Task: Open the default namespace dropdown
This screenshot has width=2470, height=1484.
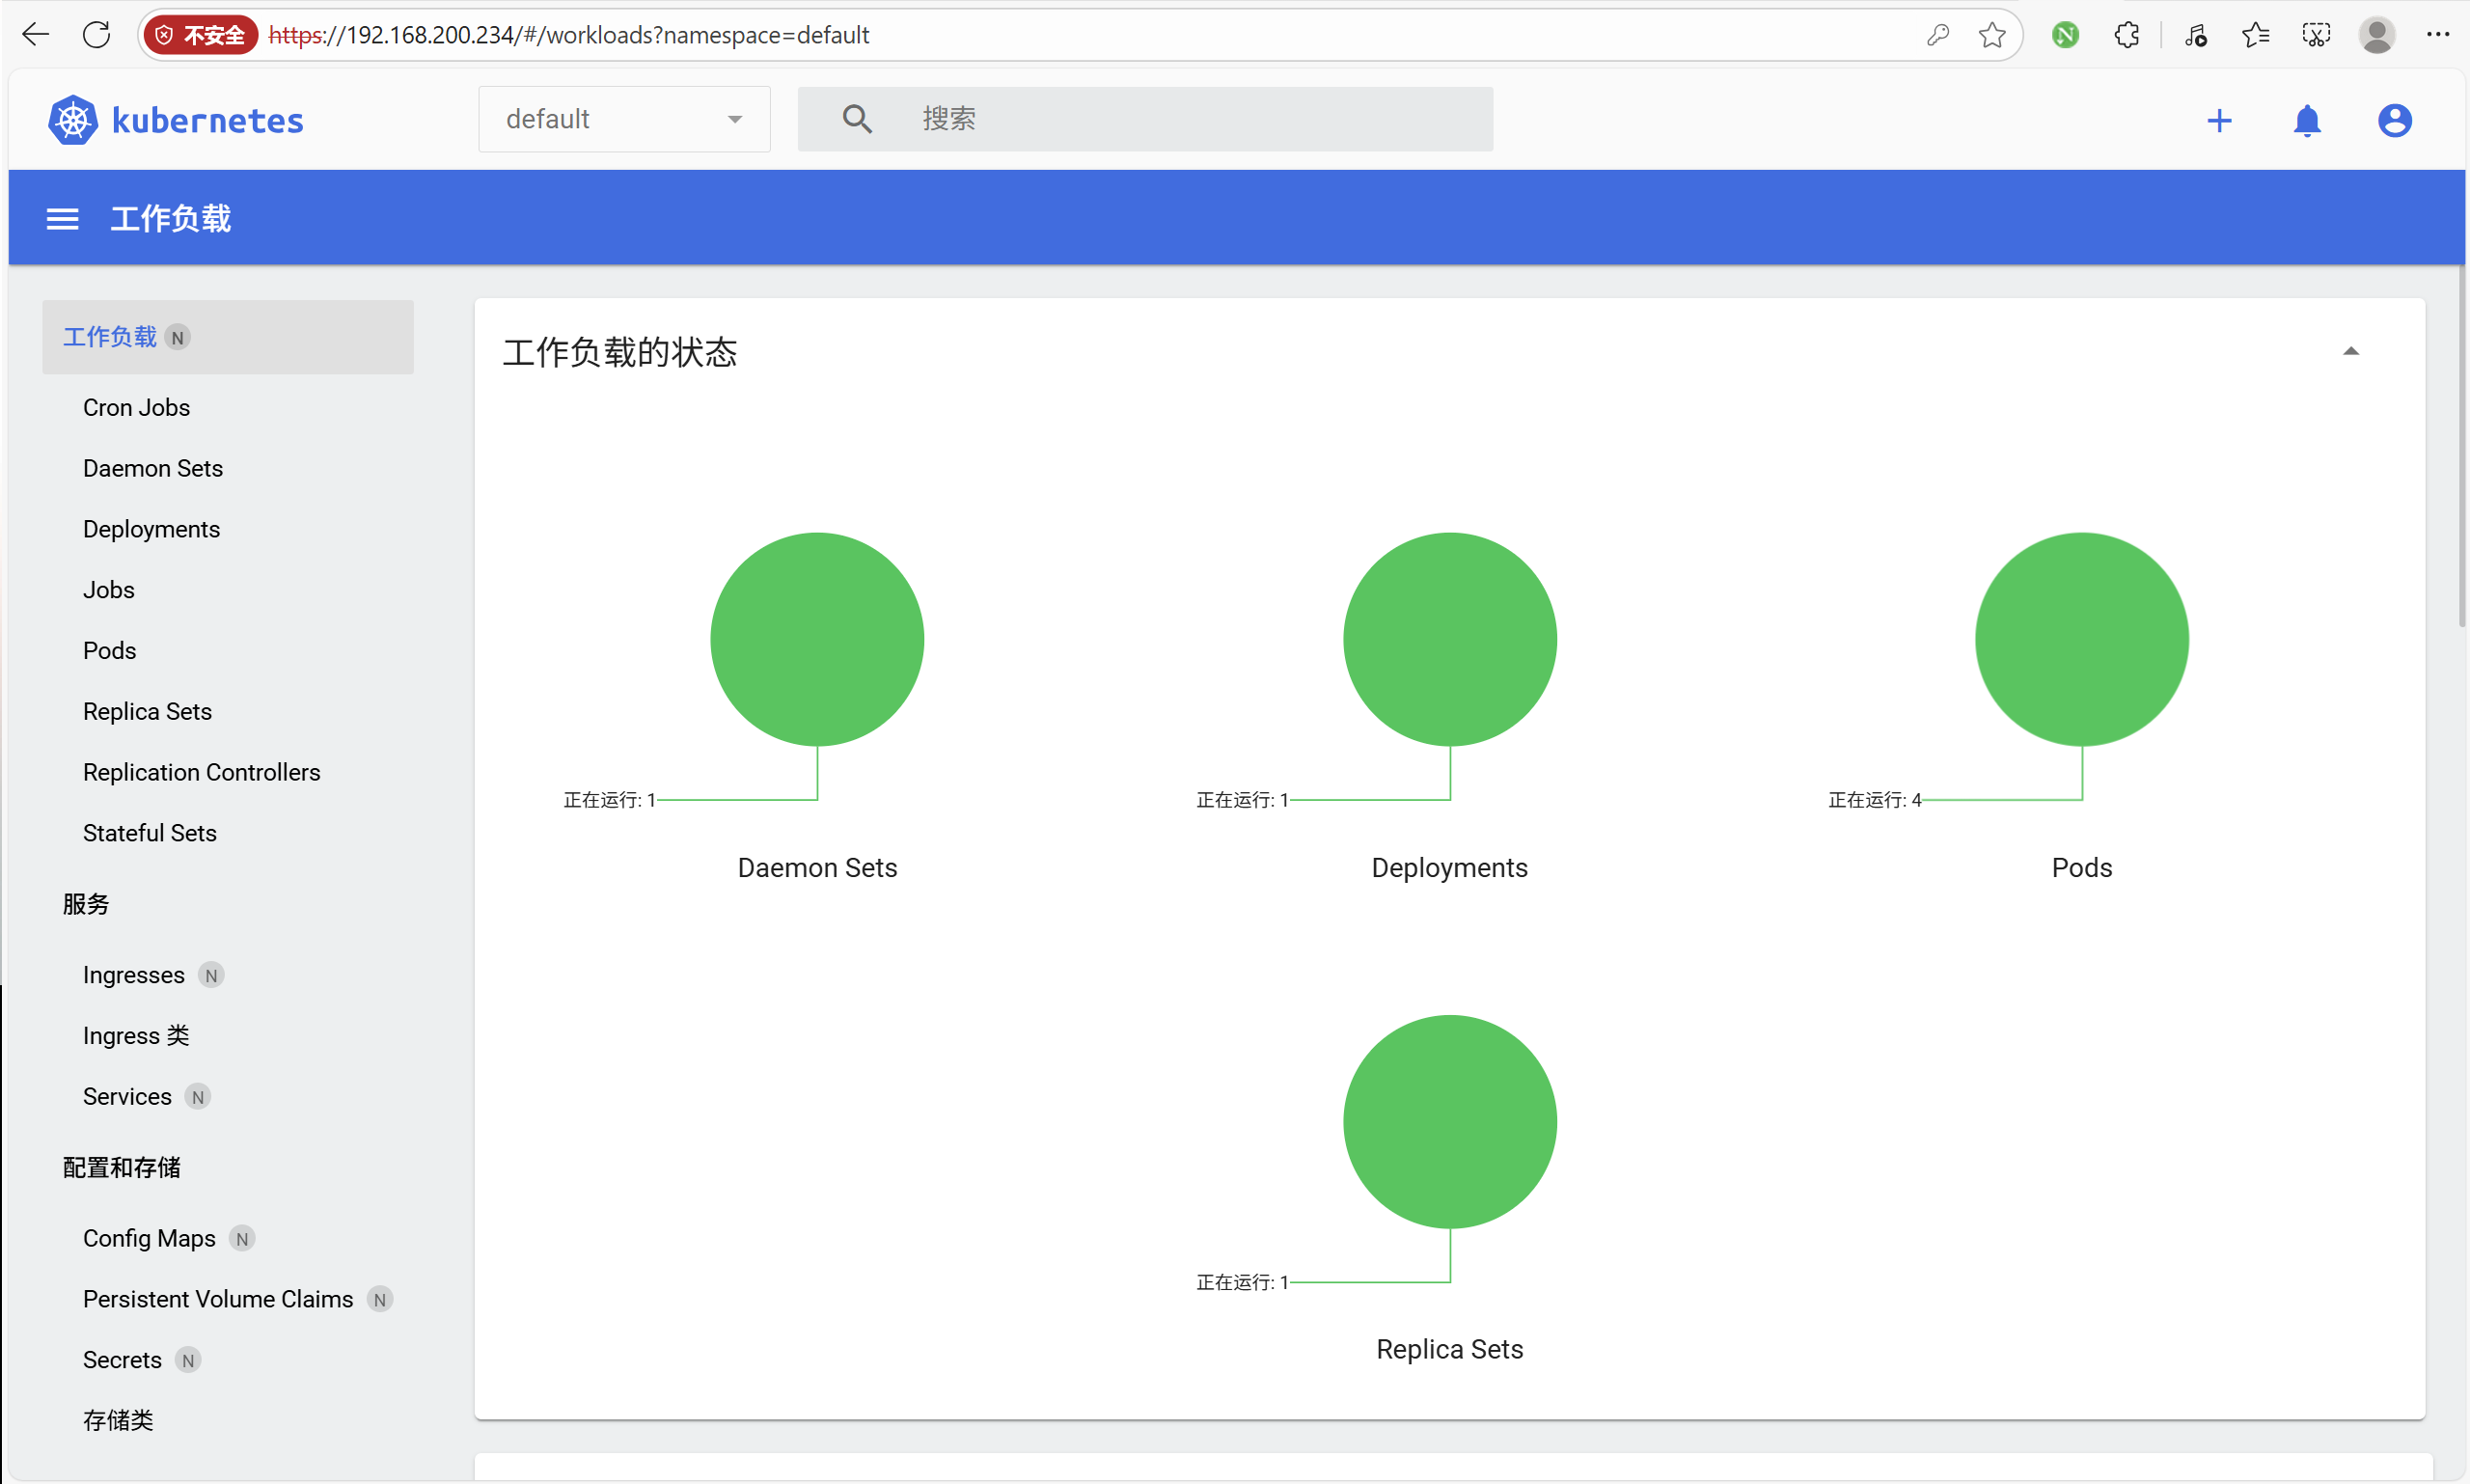Action: (624, 119)
